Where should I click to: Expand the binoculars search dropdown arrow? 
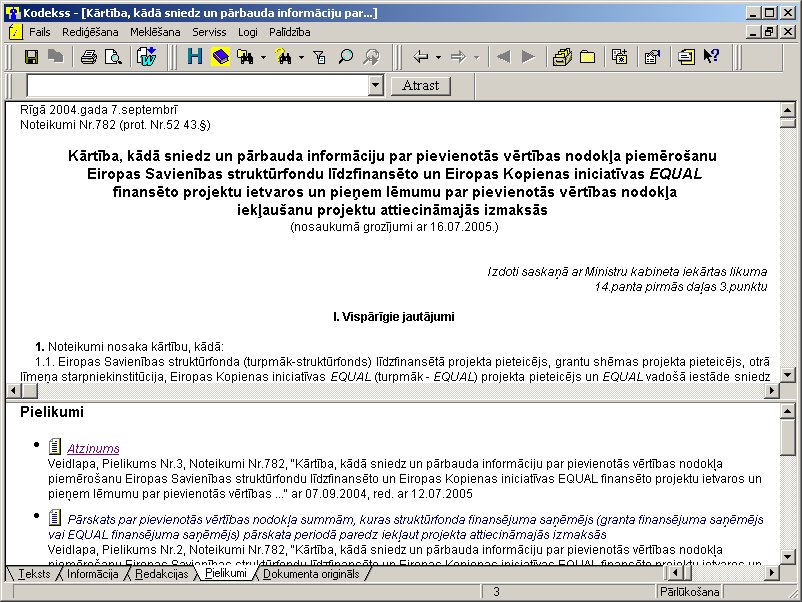[263, 57]
